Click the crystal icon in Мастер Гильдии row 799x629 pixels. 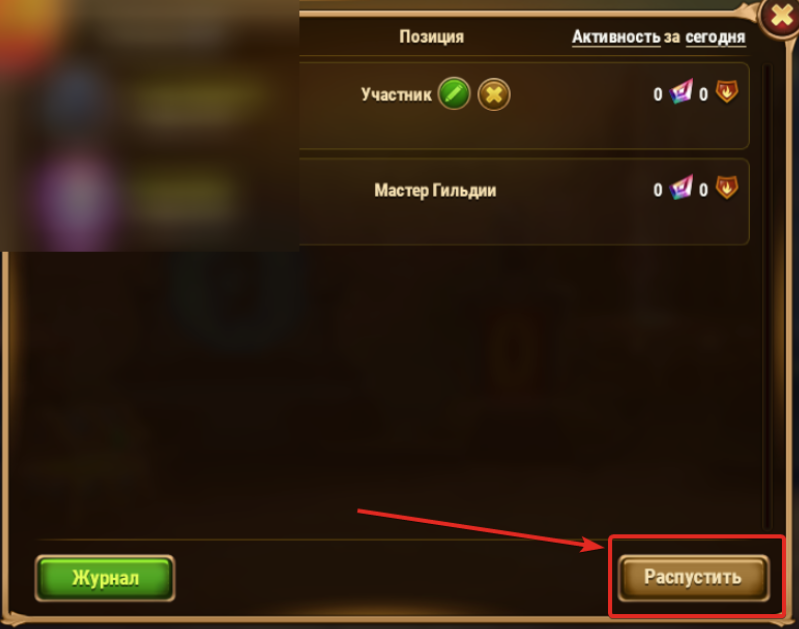tap(681, 187)
